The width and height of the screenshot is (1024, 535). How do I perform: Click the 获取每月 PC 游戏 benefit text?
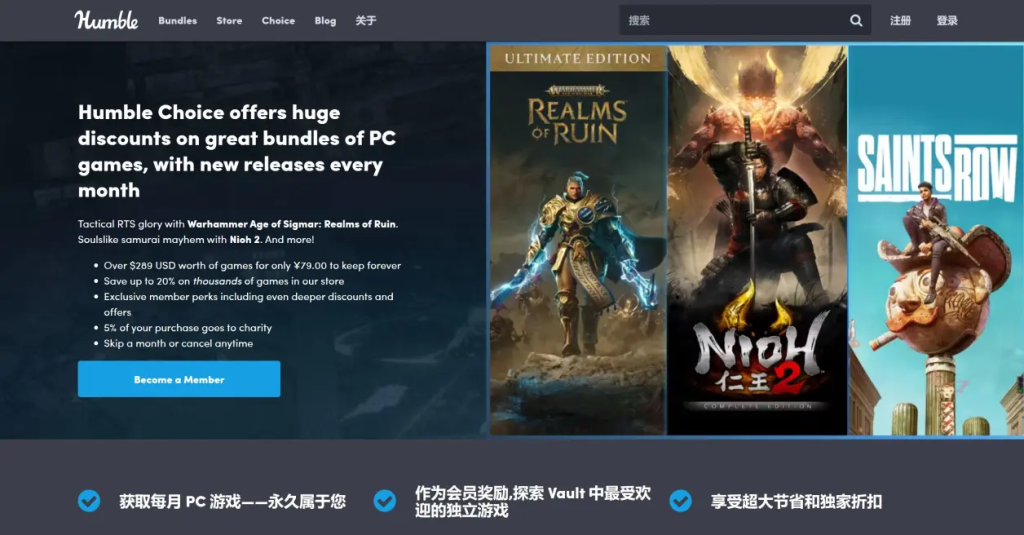tap(232, 501)
